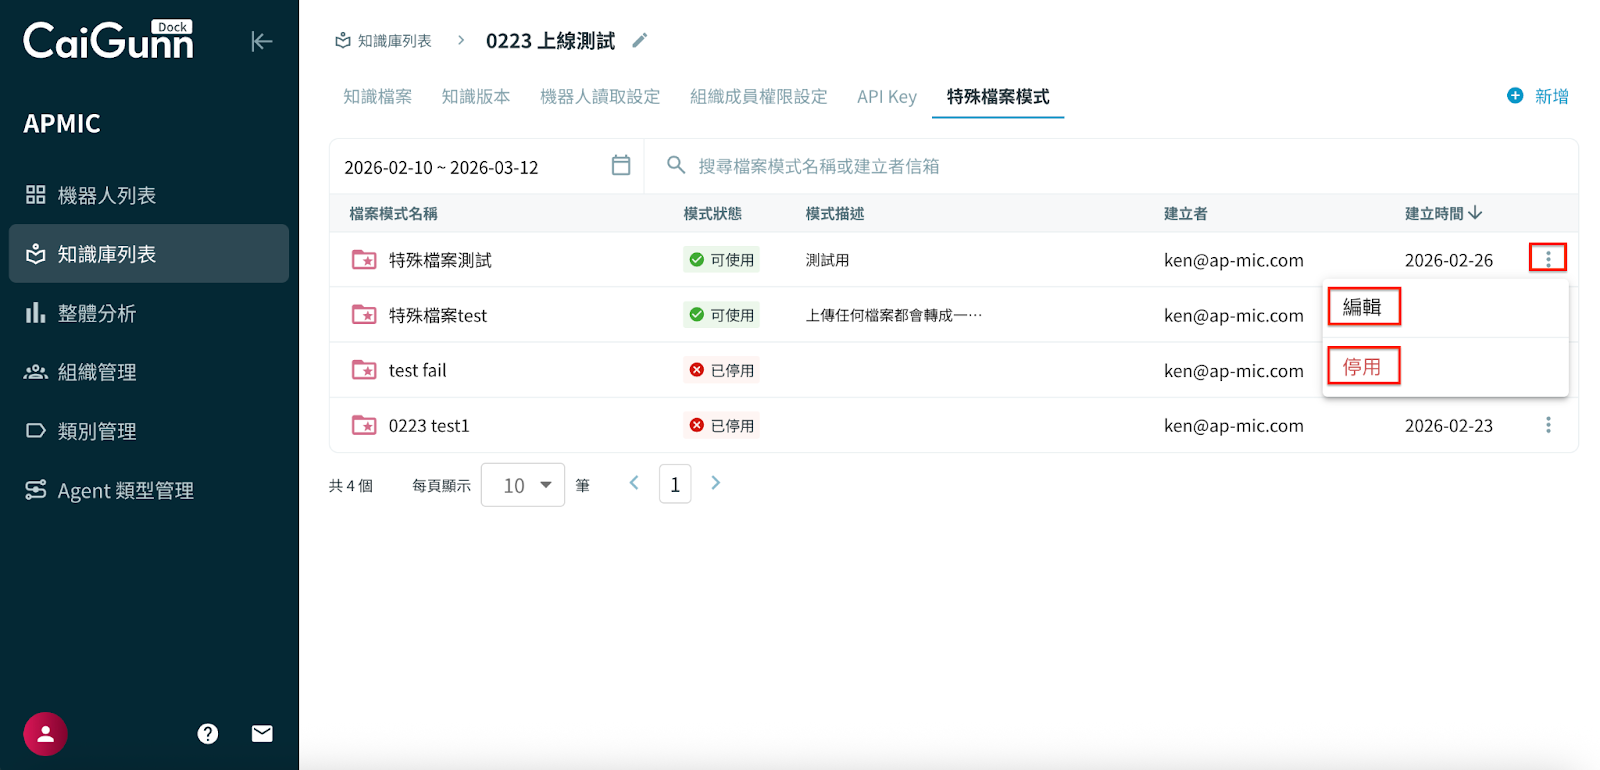Switch to the 知識檔案 tab
1600x770 pixels.
377,97
